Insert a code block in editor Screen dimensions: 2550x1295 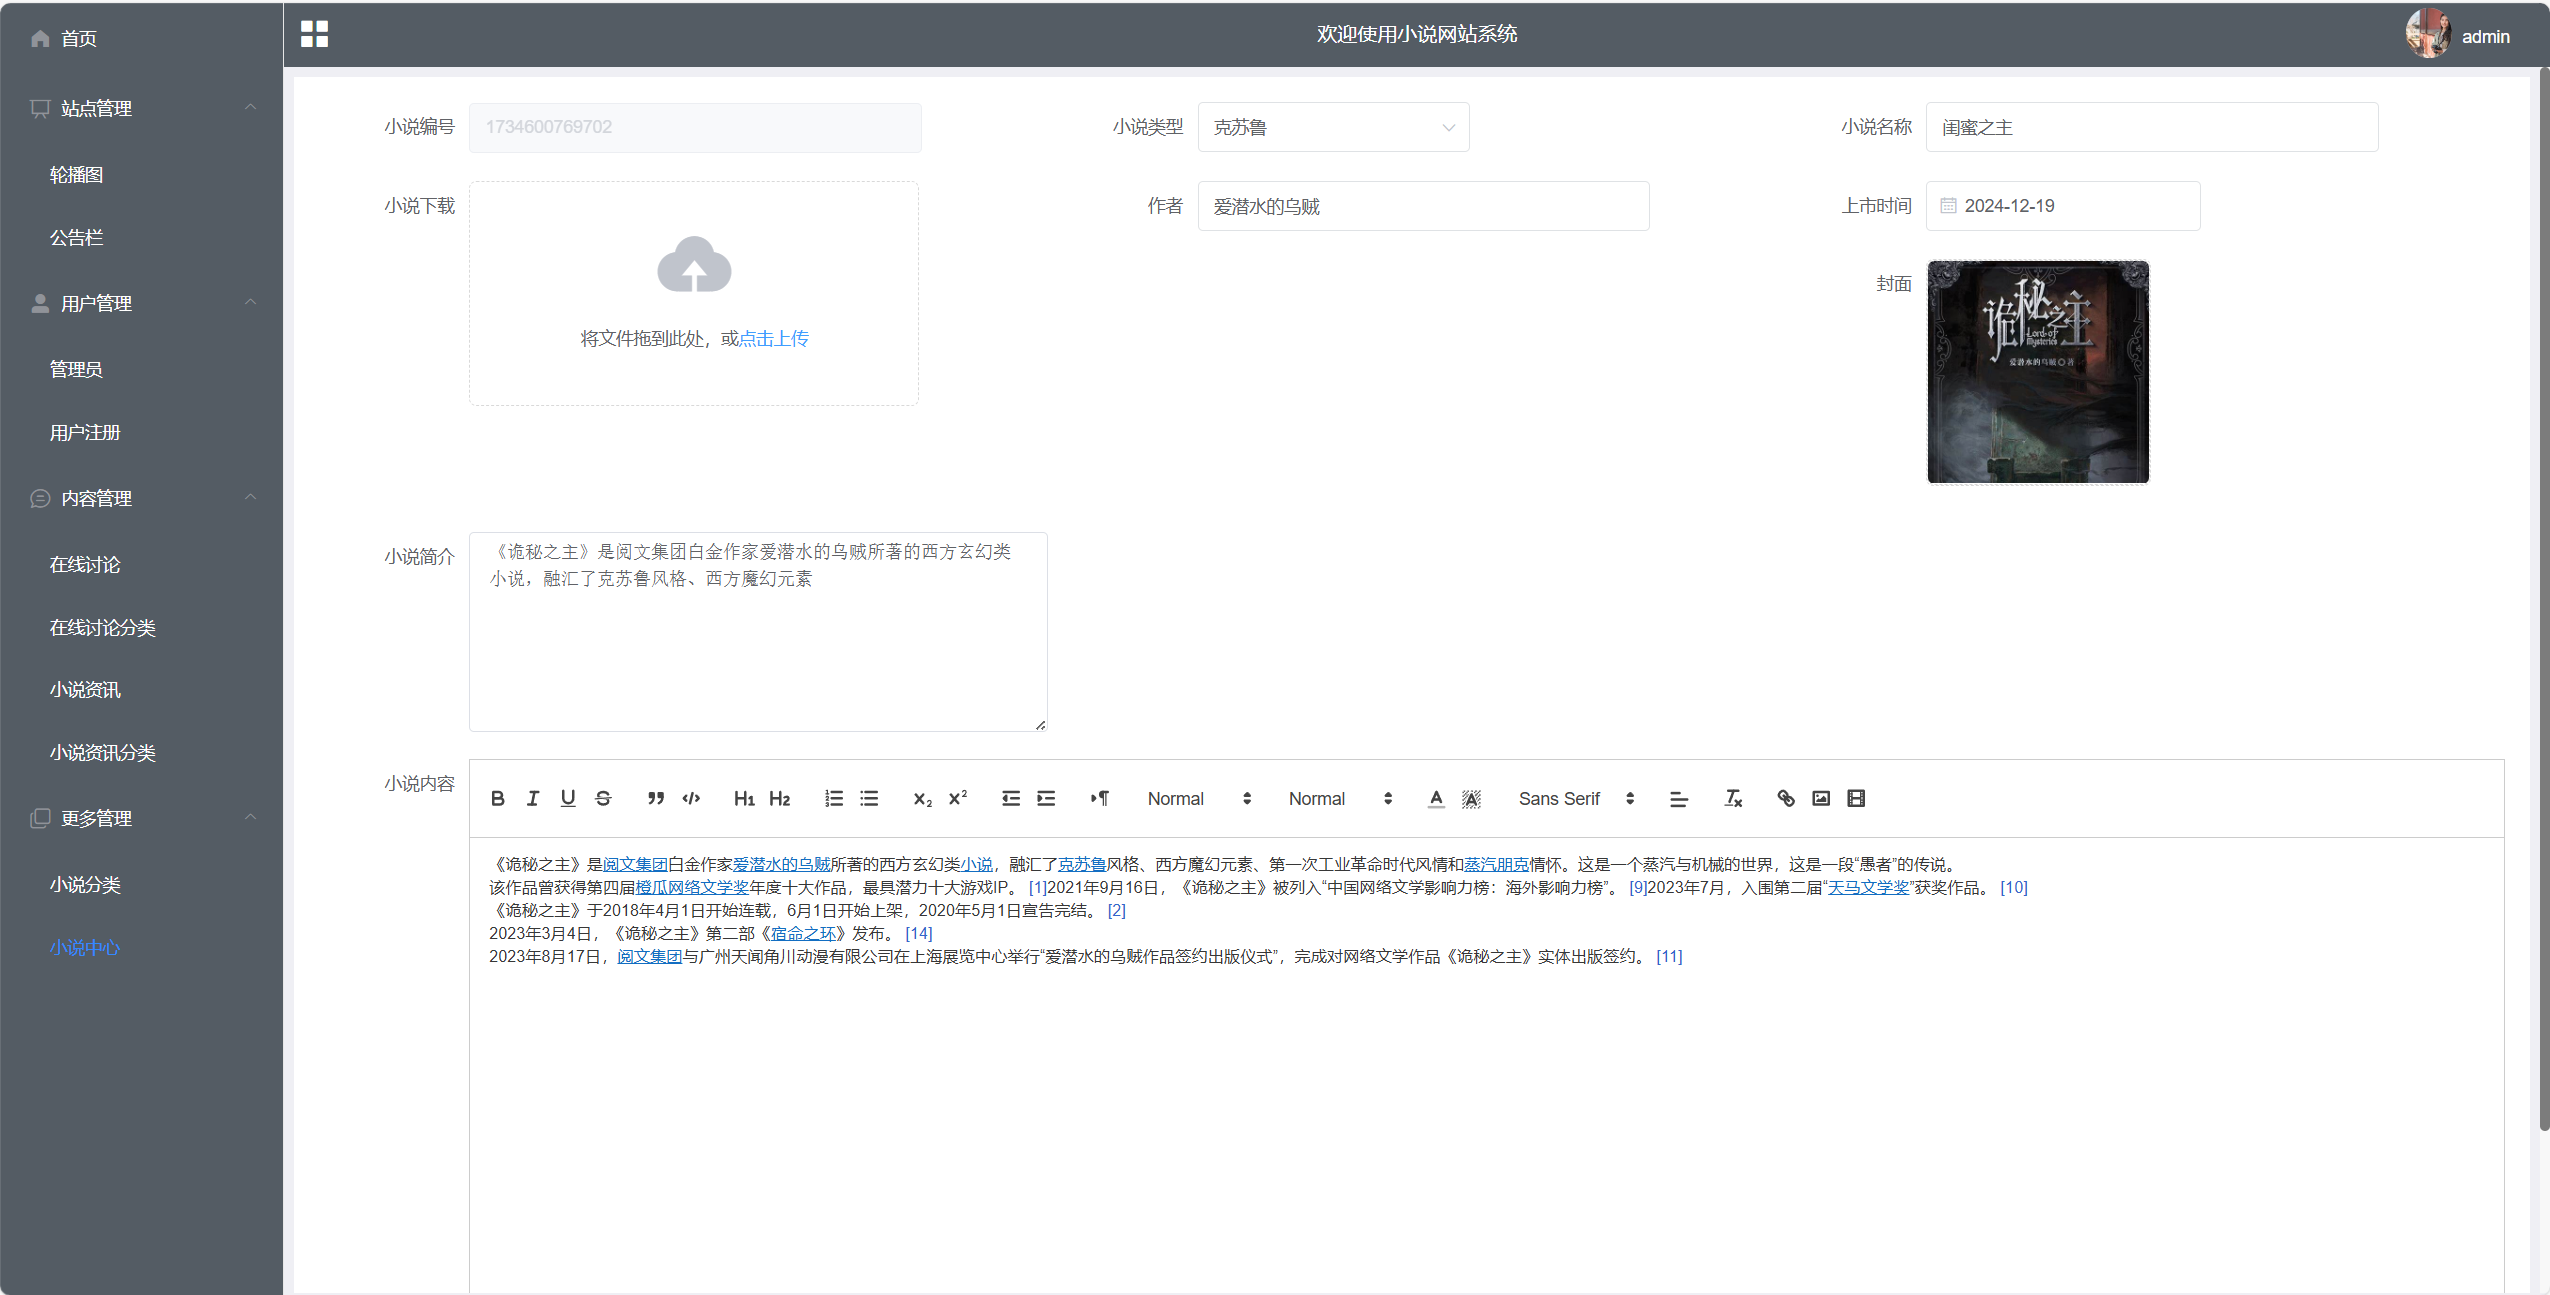(x=690, y=798)
